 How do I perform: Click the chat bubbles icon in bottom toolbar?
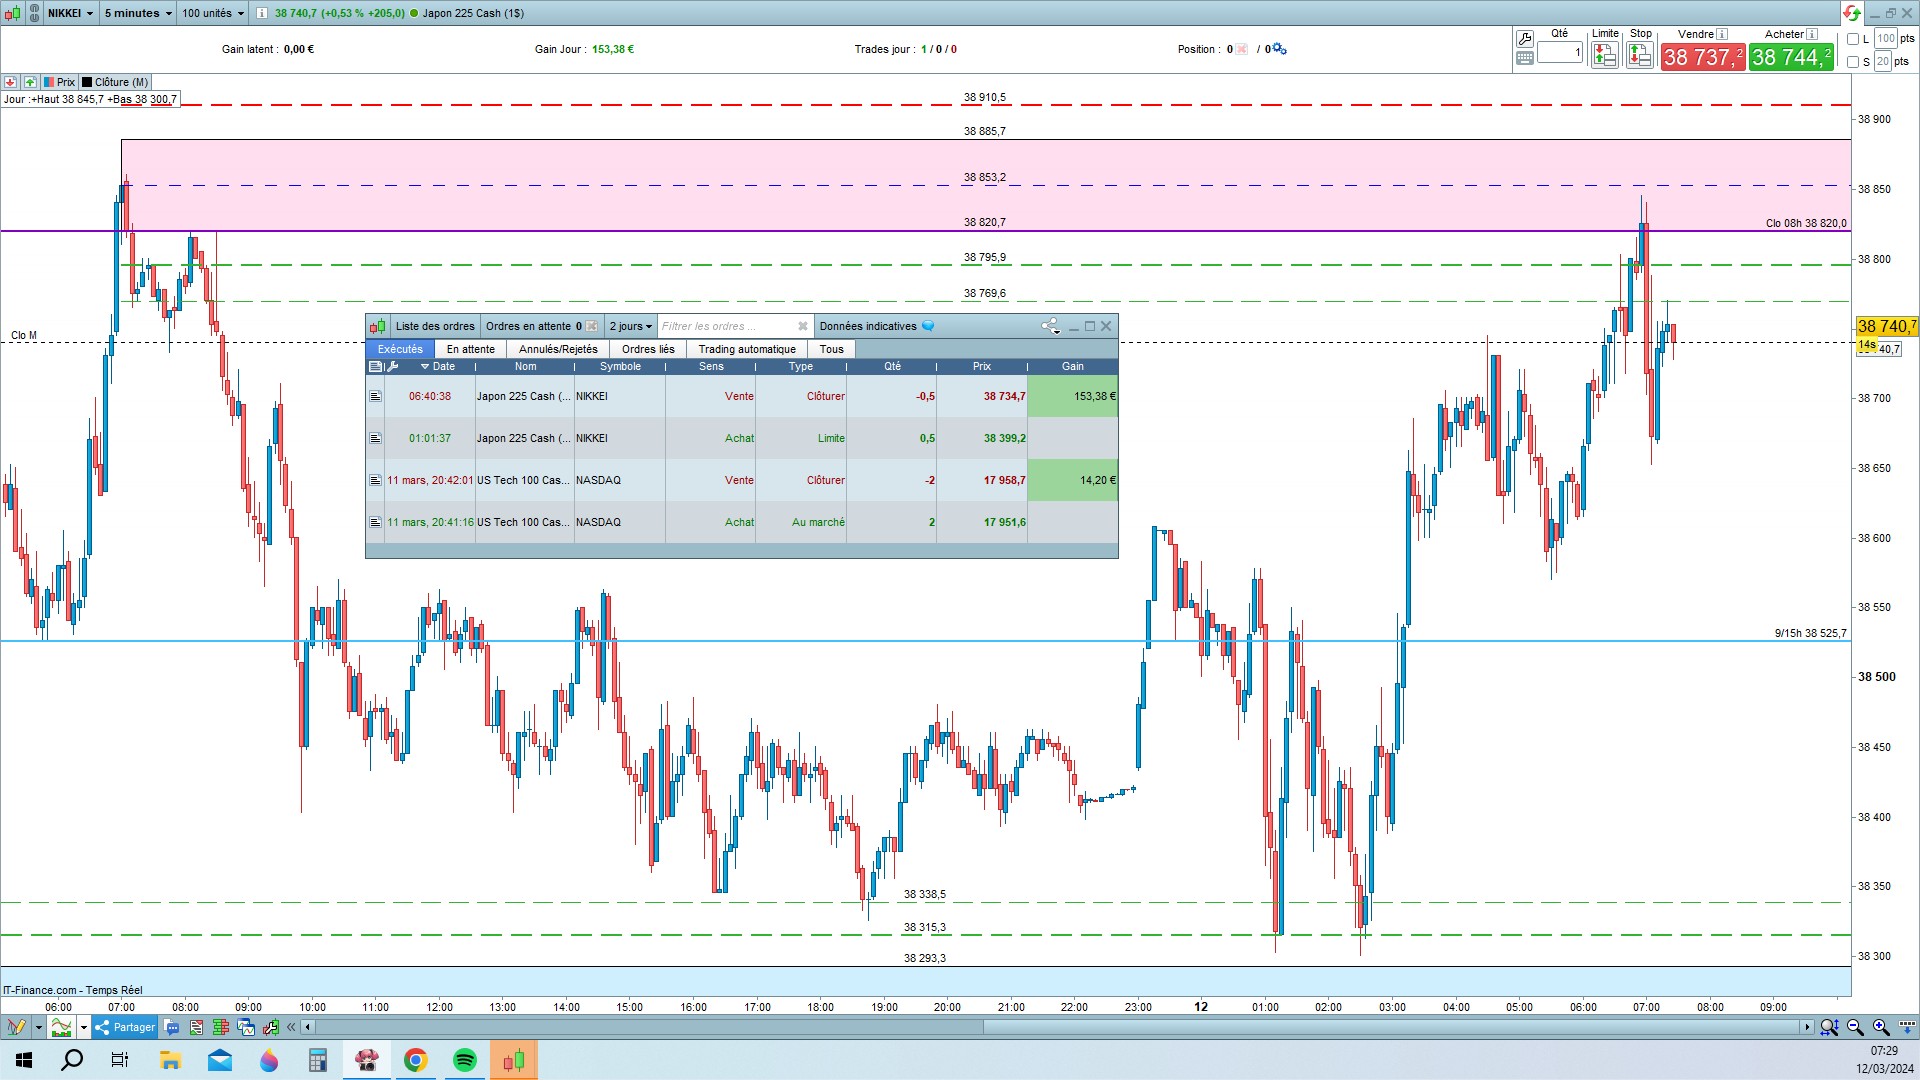(171, 1027)
